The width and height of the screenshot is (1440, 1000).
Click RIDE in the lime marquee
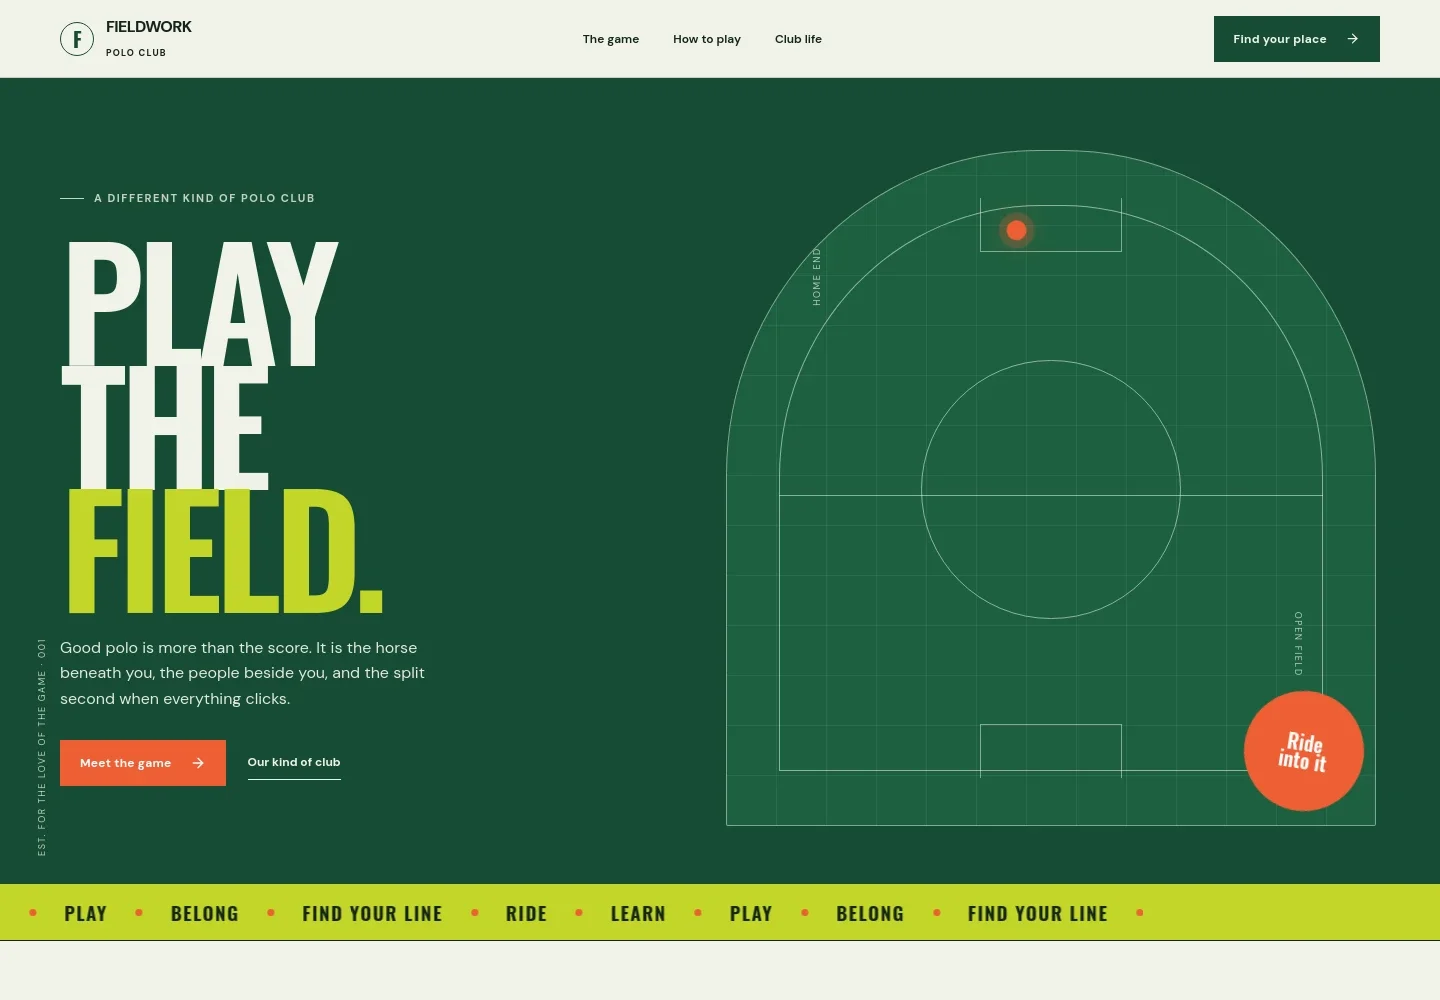526,913
